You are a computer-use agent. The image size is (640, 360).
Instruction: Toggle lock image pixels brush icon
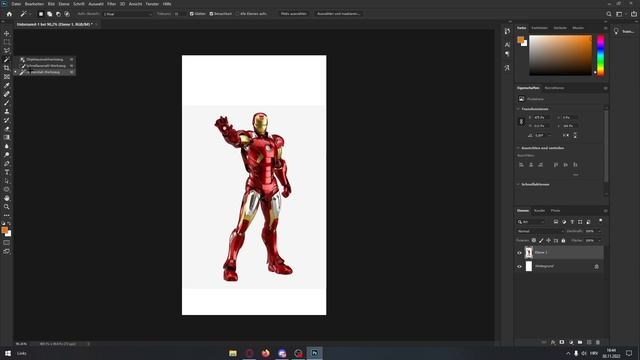pyautogui.click(x=541, y=240)
